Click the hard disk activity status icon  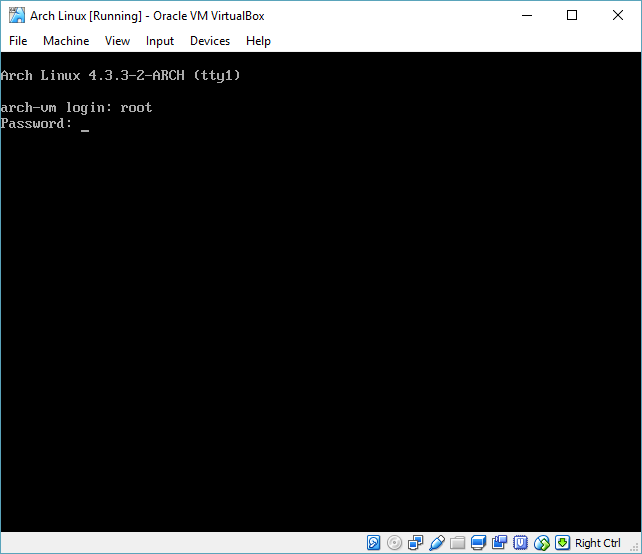click(x=373, y=543)
